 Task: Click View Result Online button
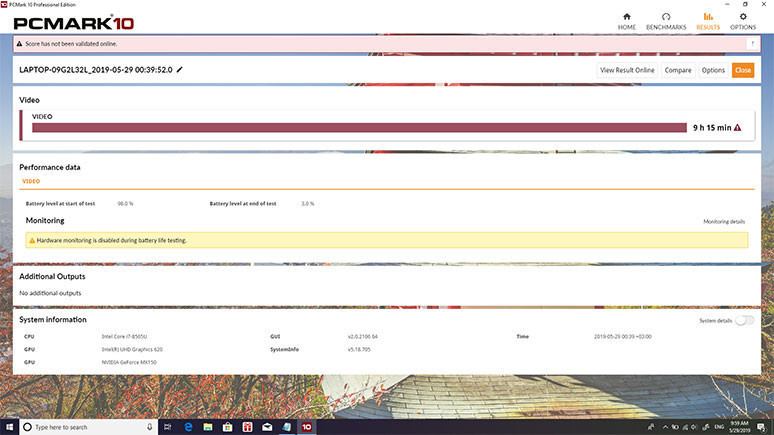[627, 70]
